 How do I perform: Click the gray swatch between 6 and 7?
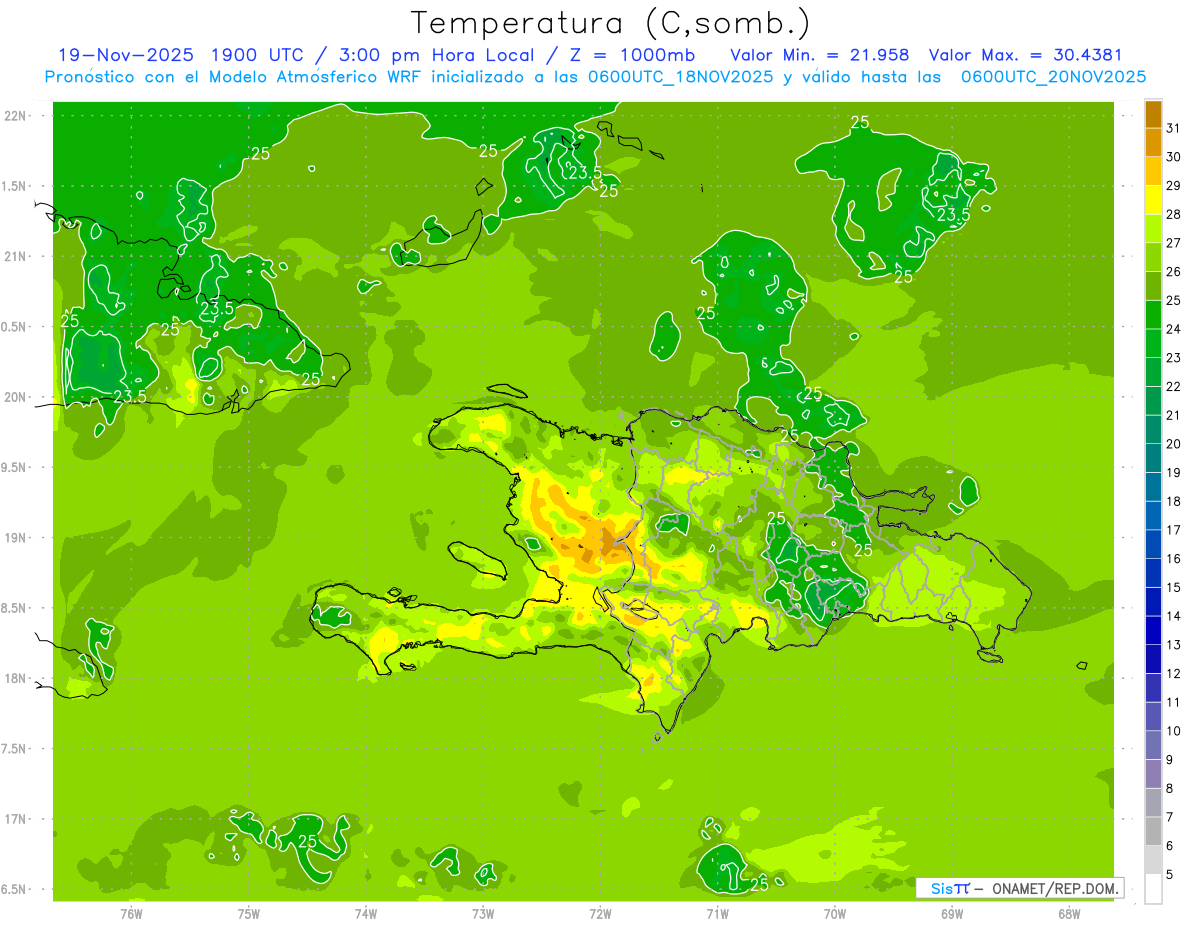1153,831
